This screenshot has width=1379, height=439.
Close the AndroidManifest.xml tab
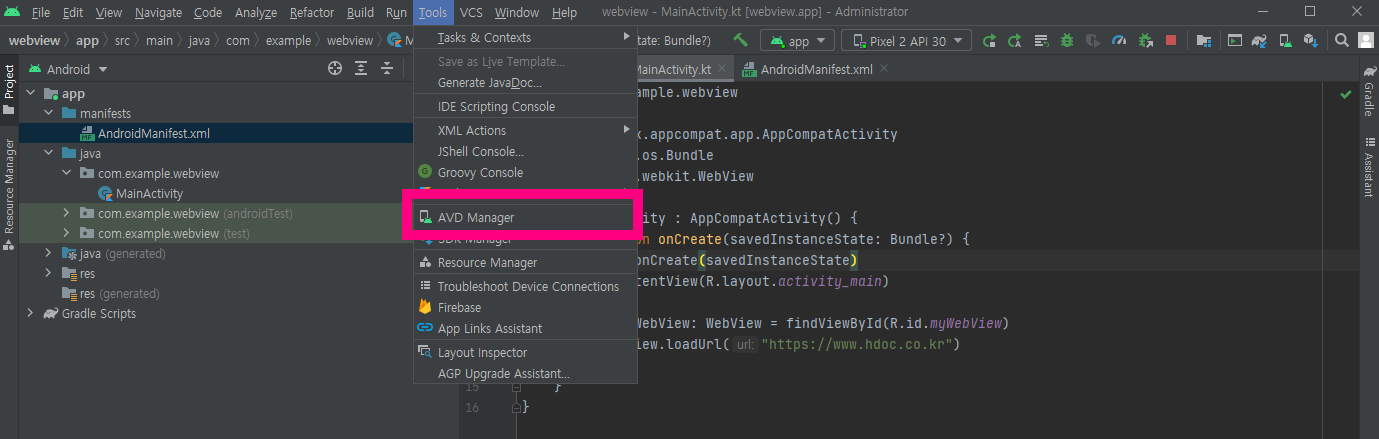point(882,70)
